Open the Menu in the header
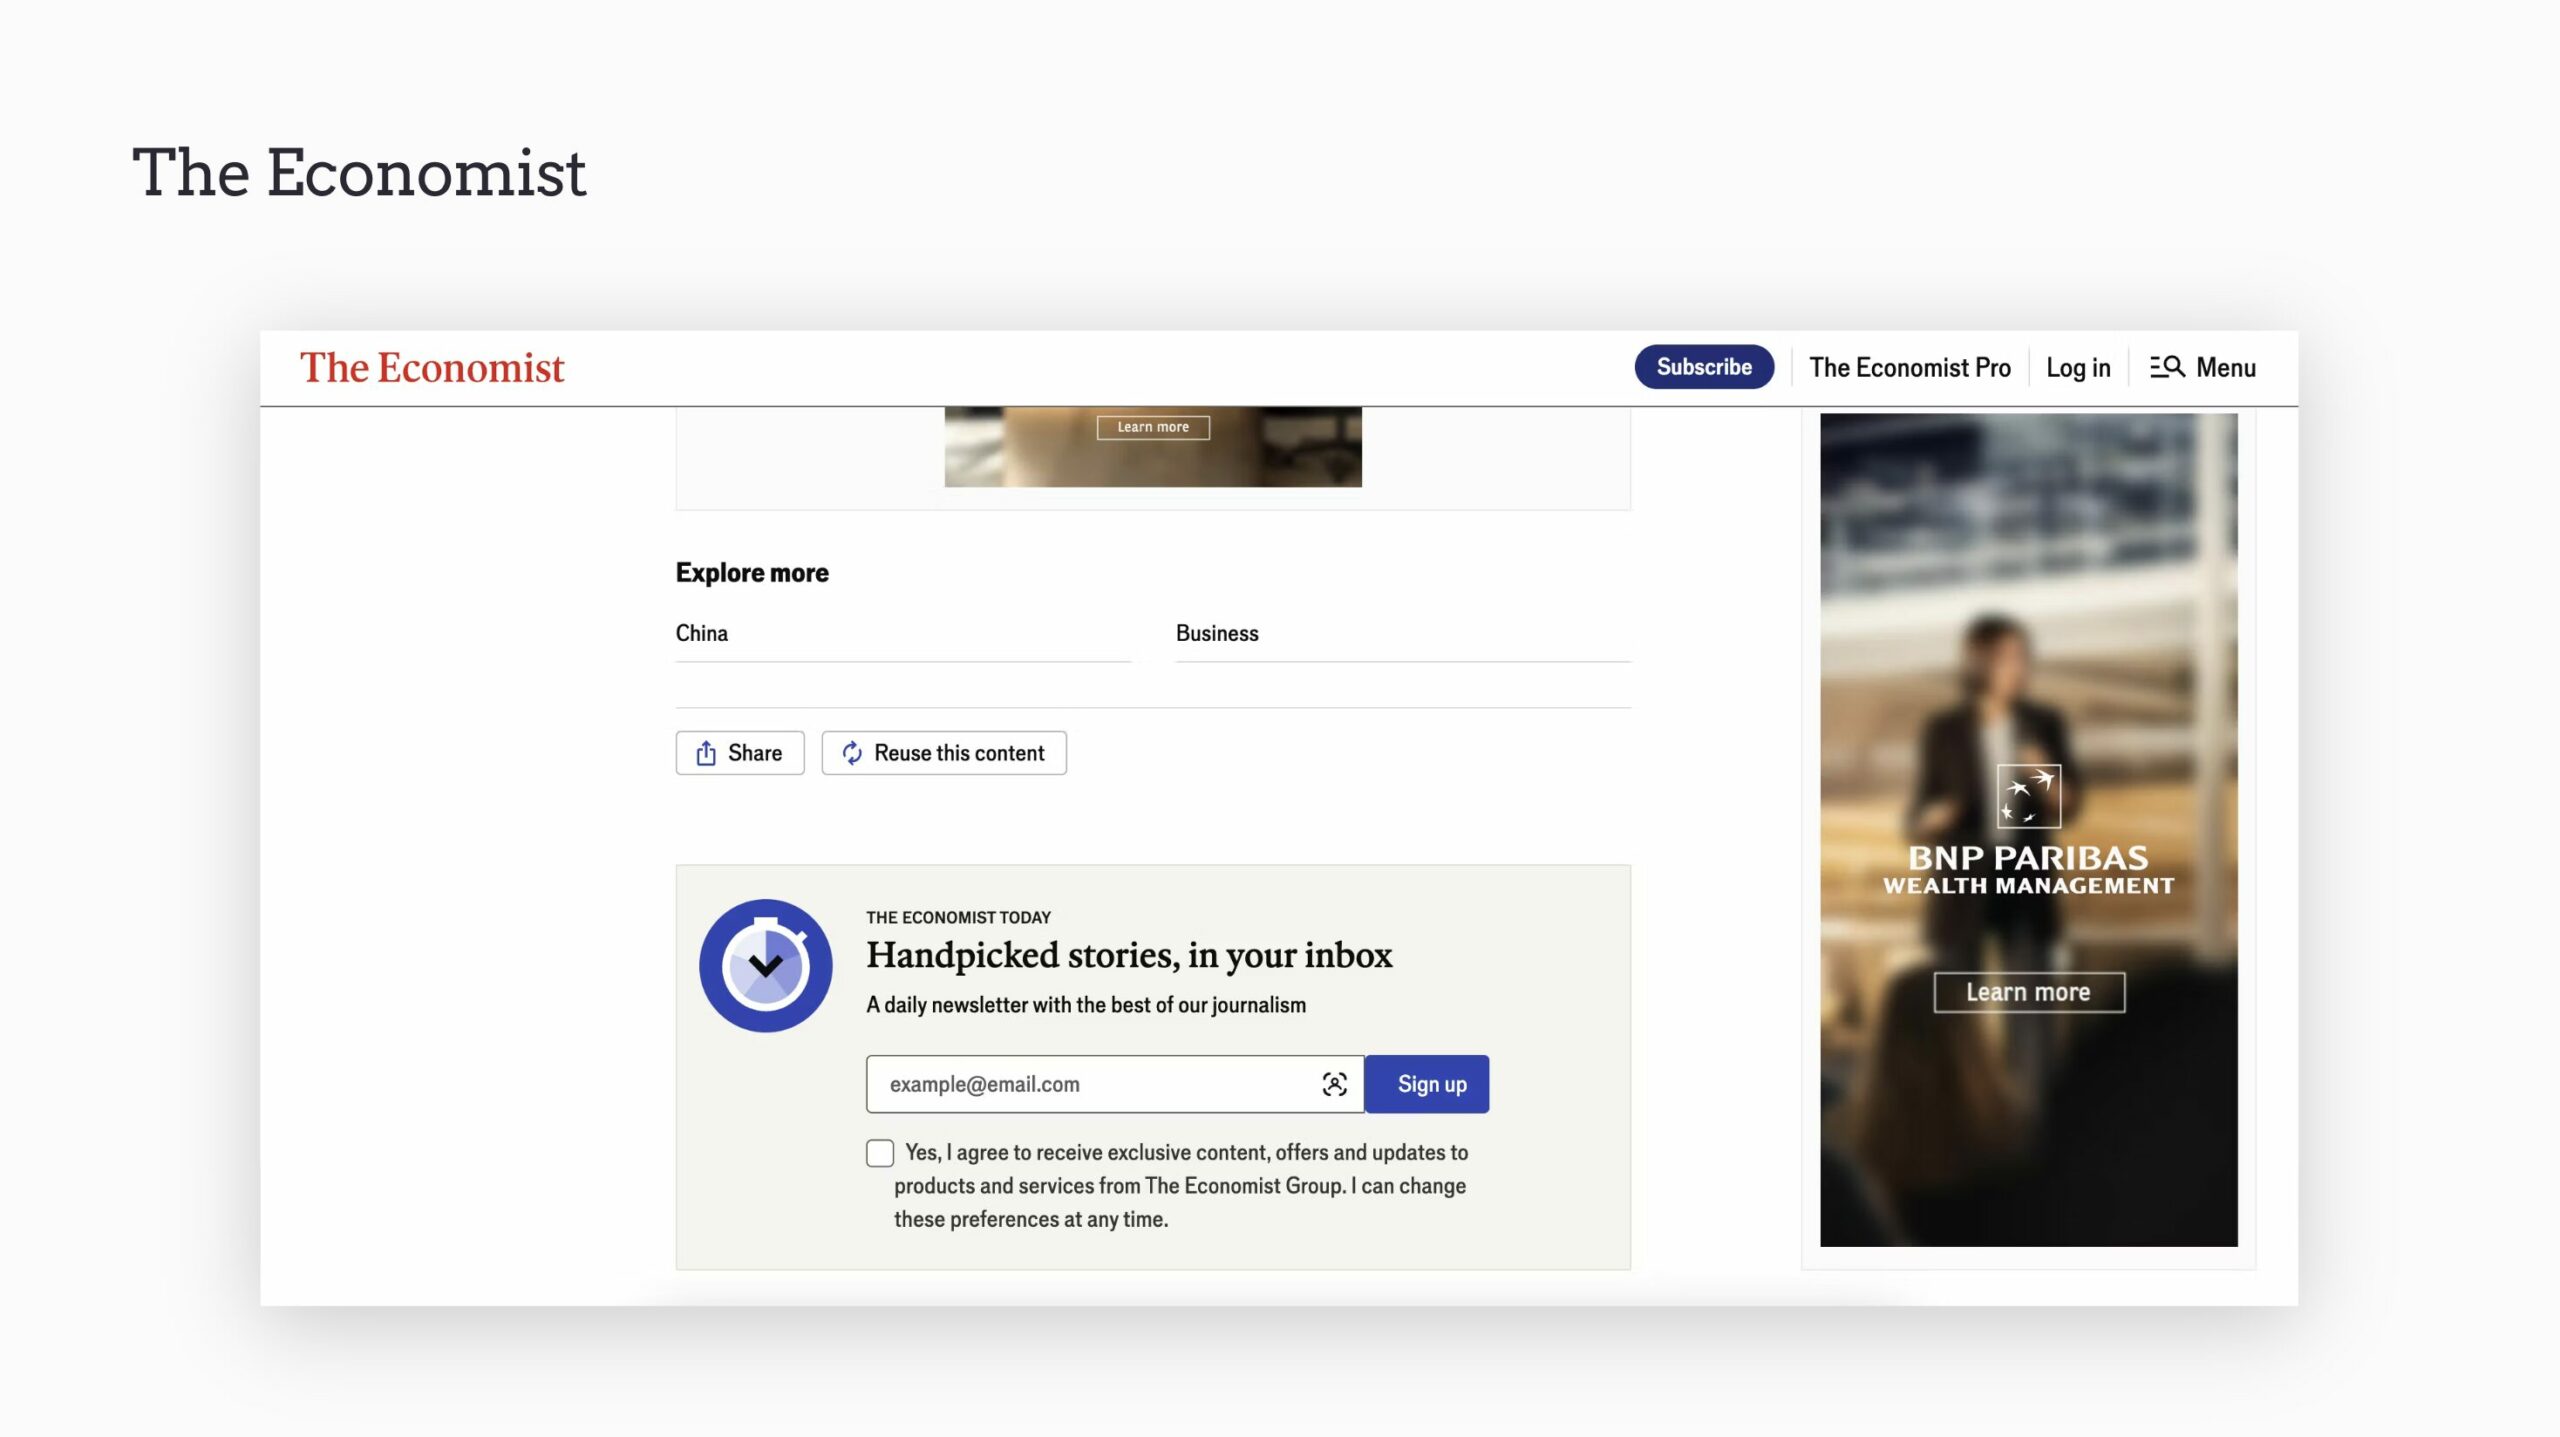The width and height of the screenshot is (2560, 1437). pos(2225,367)
